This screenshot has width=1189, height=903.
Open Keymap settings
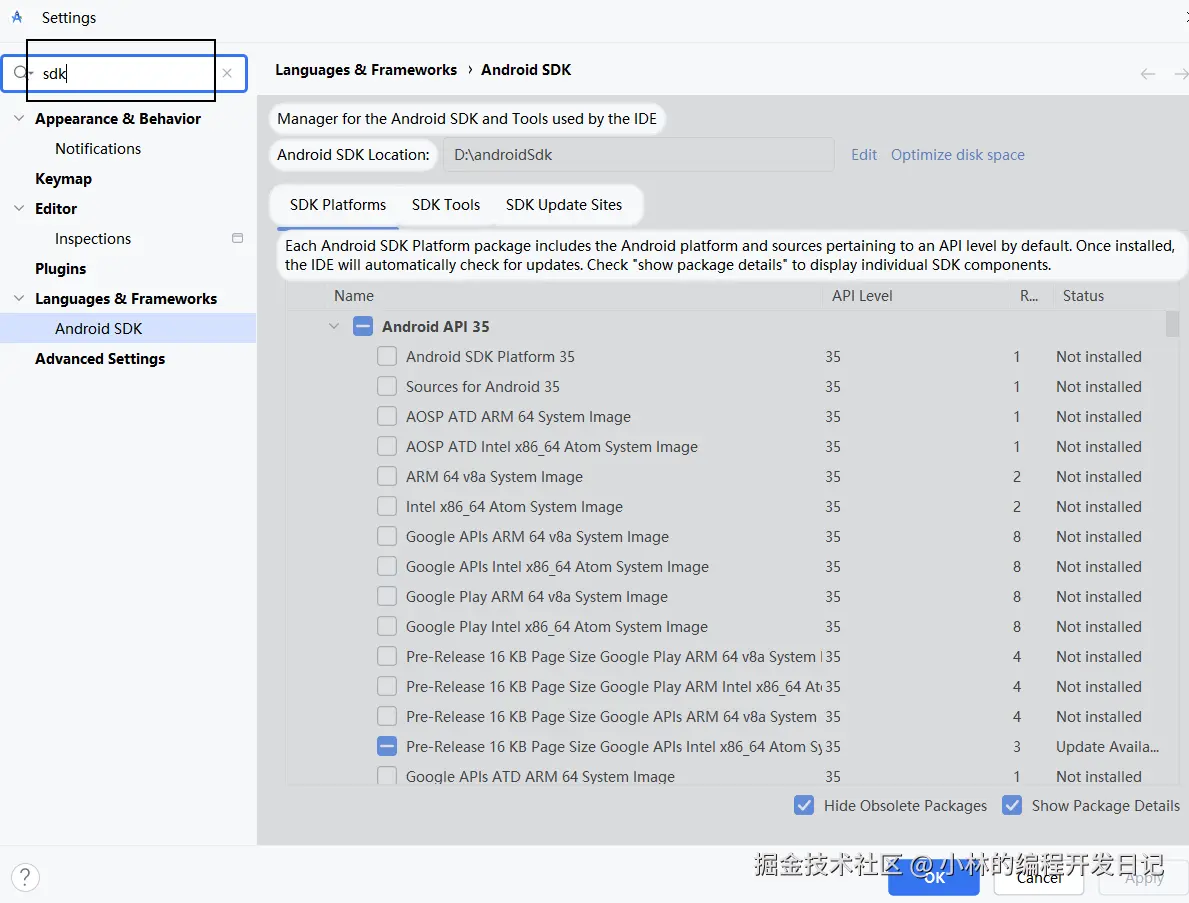64,179
